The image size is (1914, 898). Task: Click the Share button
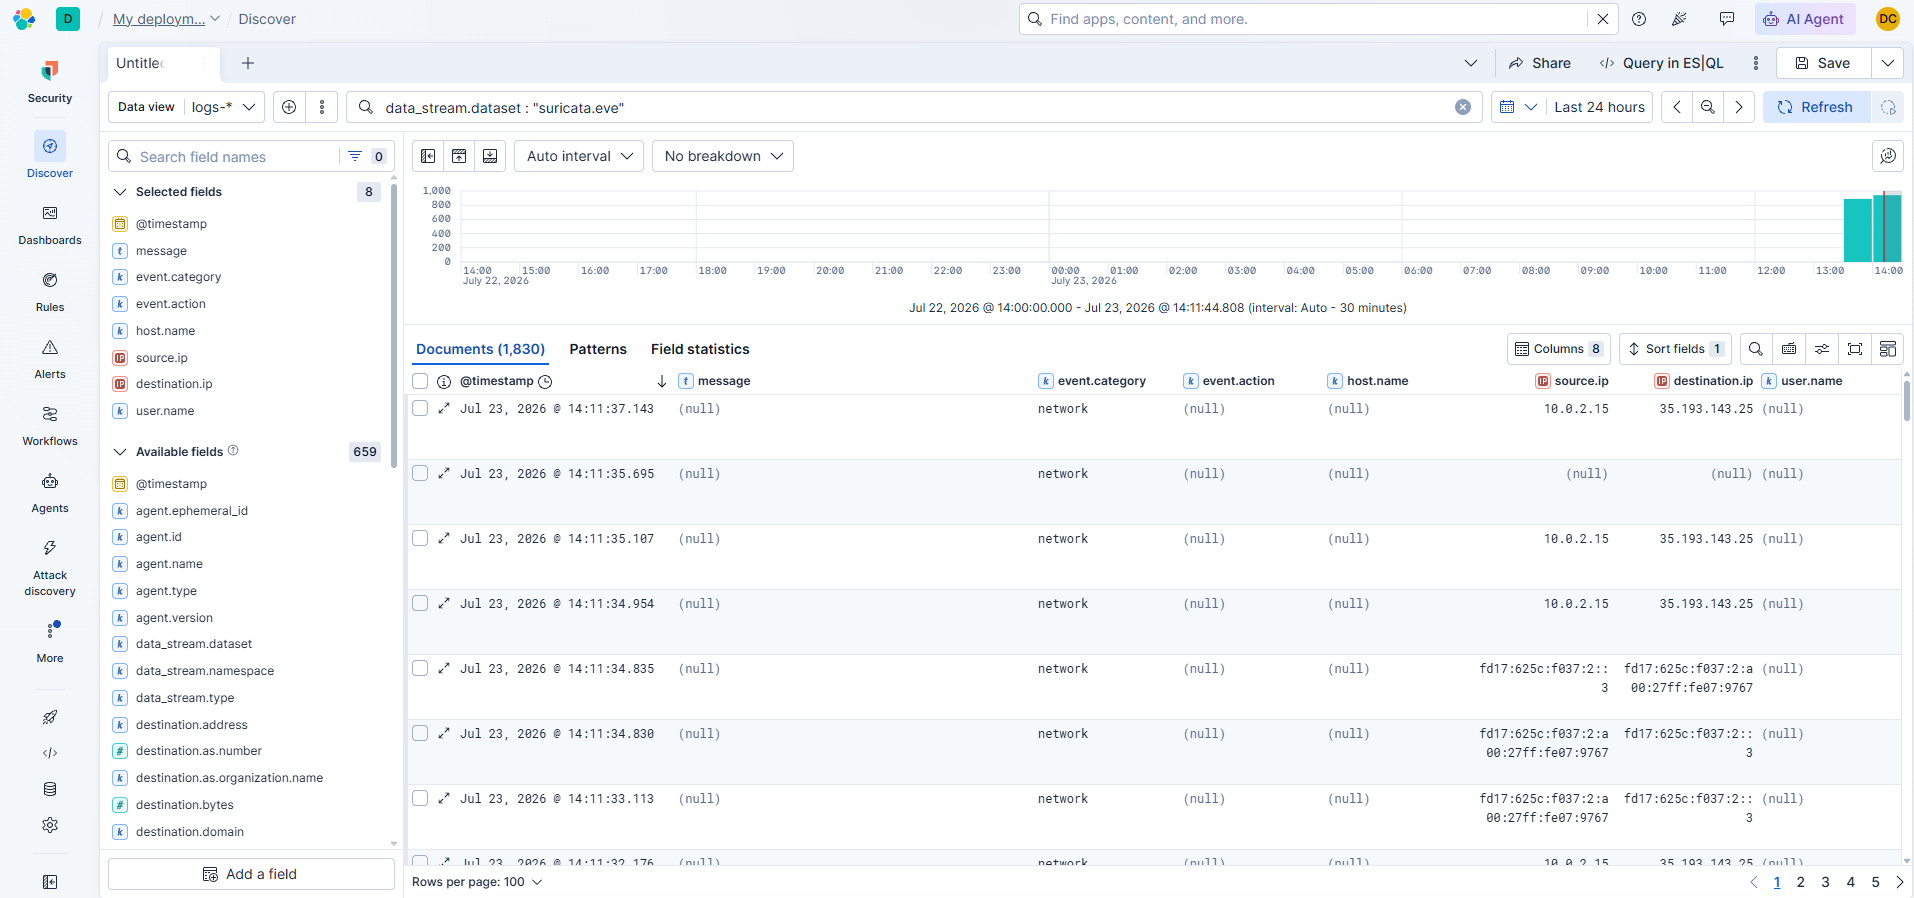[x=1540, y=63]
